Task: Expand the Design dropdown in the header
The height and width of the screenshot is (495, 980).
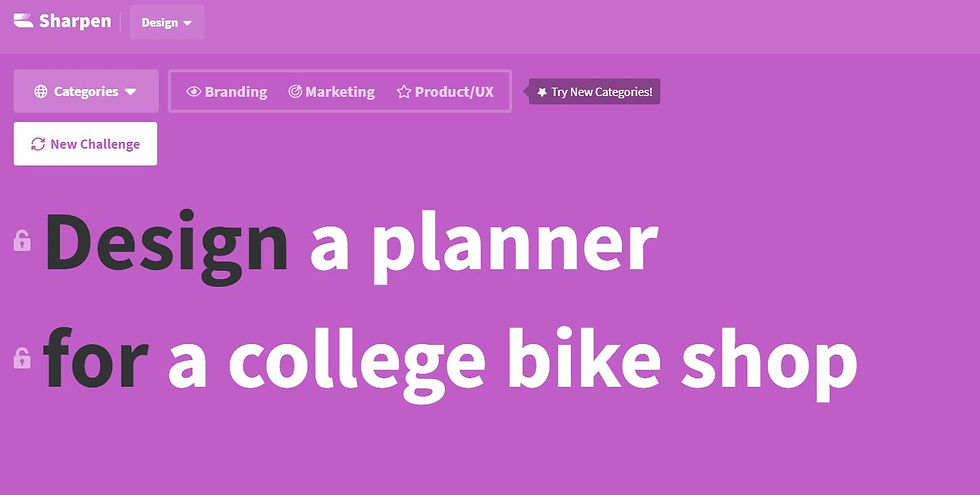Action: coord(166,22)
